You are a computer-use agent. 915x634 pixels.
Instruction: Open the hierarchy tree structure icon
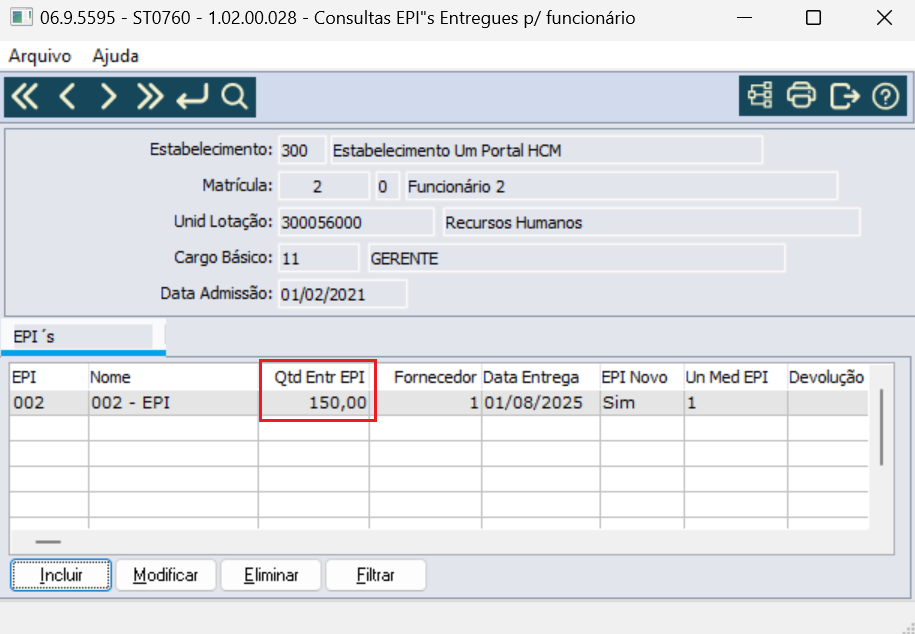760,95
